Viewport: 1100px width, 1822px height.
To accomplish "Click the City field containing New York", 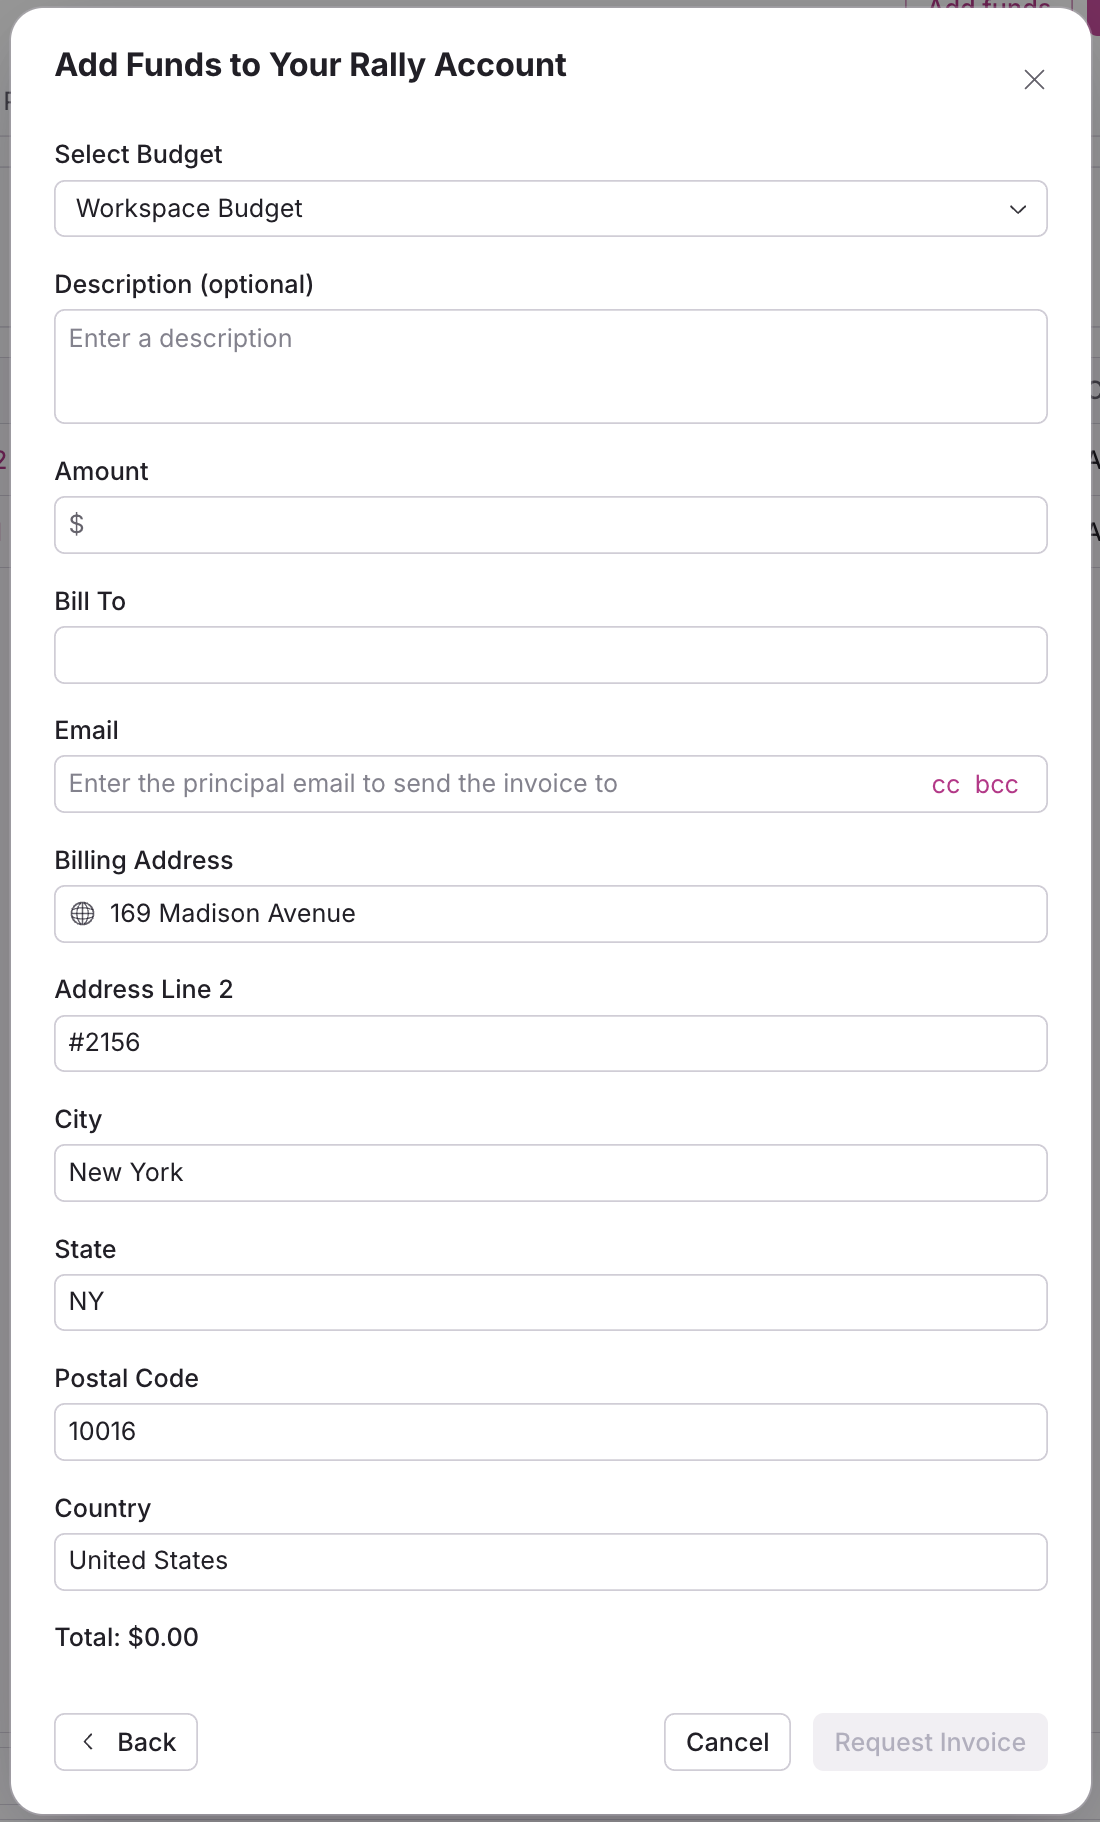I will pos(550,1173).
